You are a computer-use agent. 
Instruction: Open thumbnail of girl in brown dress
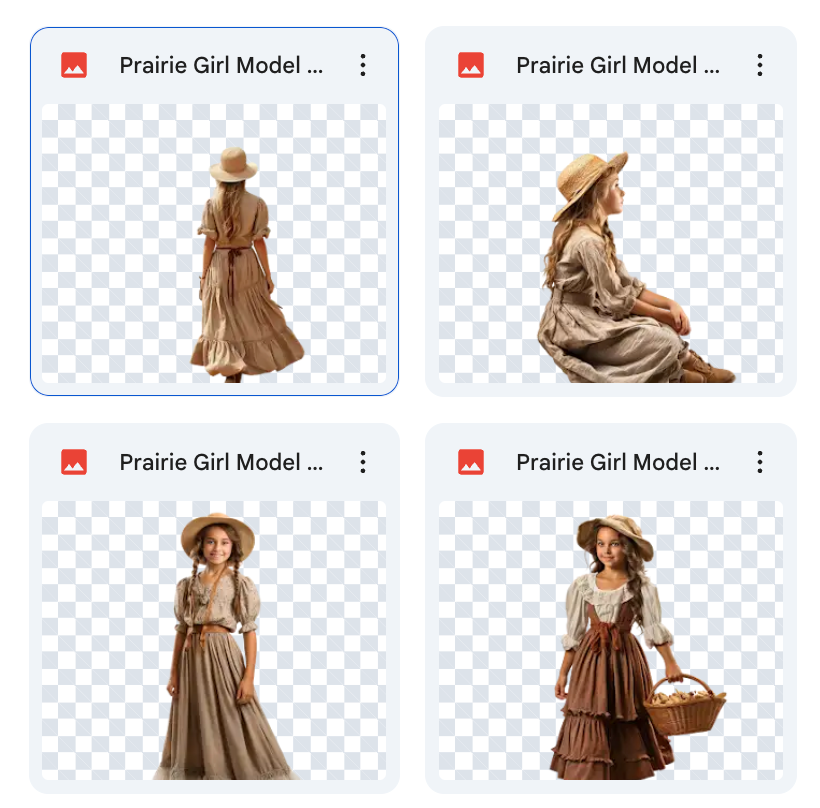click(611, 640)
